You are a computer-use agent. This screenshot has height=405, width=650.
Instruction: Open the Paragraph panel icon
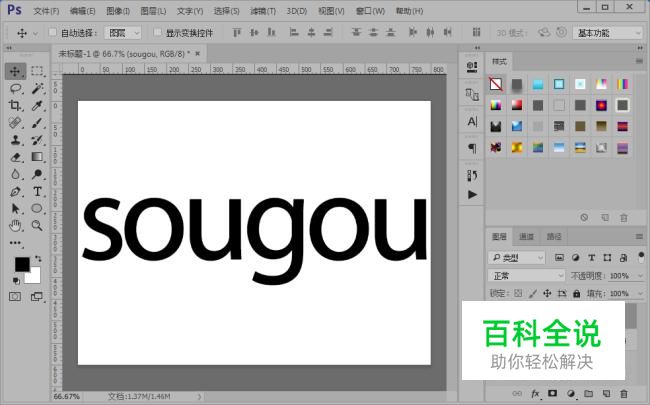[x=472, y=148]
